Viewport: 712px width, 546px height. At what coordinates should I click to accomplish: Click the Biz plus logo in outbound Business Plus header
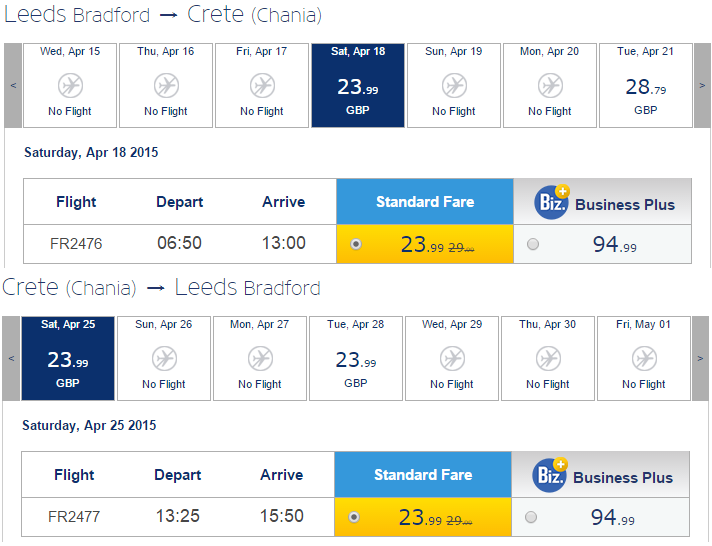click(x=552, y=202)
